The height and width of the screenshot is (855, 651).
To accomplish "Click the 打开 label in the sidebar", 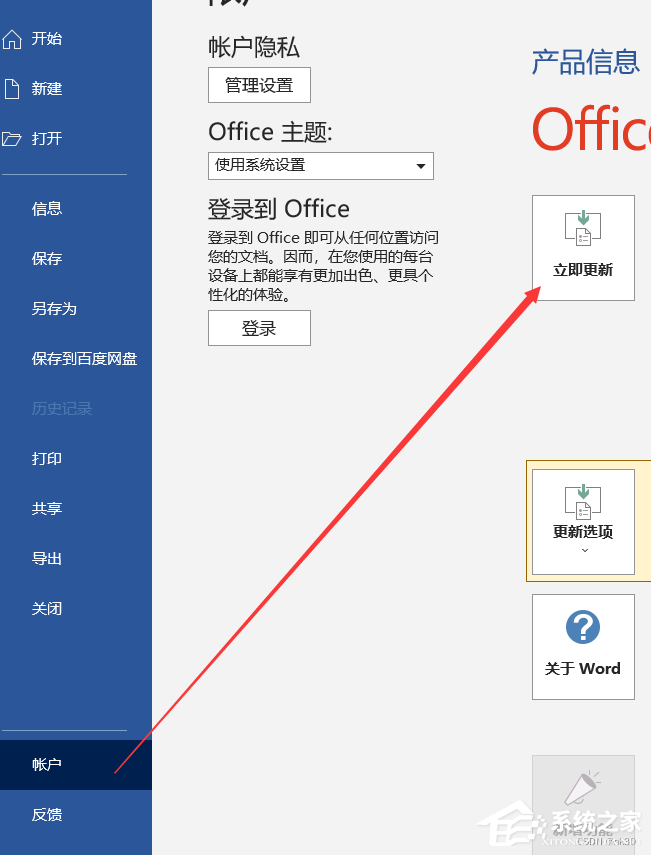I will (x=47, y=139).
